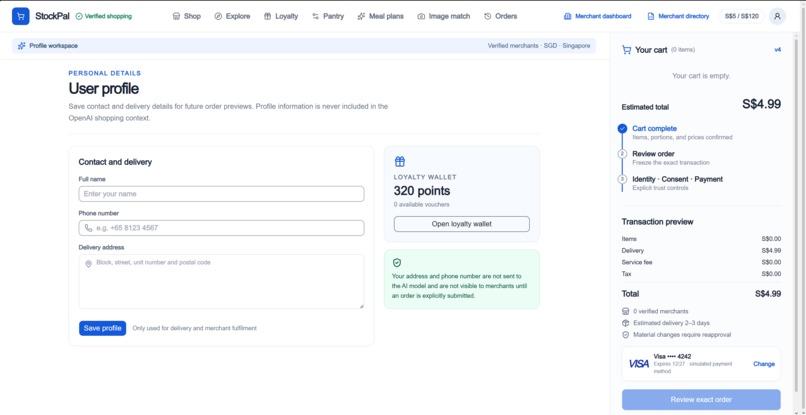Image resolution: width=806 pixels, height=415 pixels.
Task: Open the Shop tab
Action: (x=187, y=16)
